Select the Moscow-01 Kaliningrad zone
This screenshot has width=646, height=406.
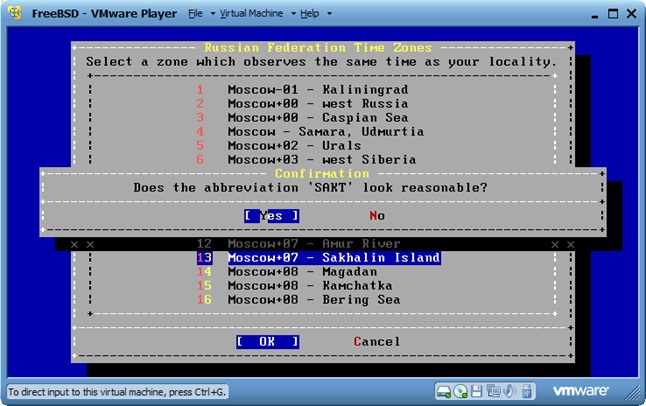pos(316,90)
